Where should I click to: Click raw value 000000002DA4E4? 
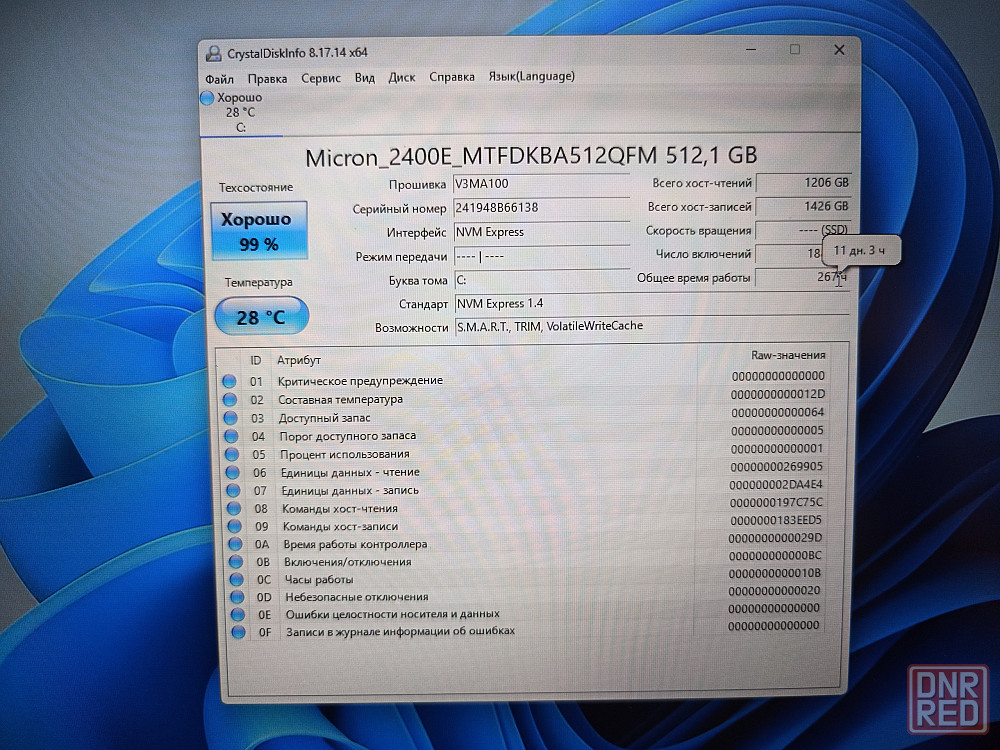pos(776,485)
